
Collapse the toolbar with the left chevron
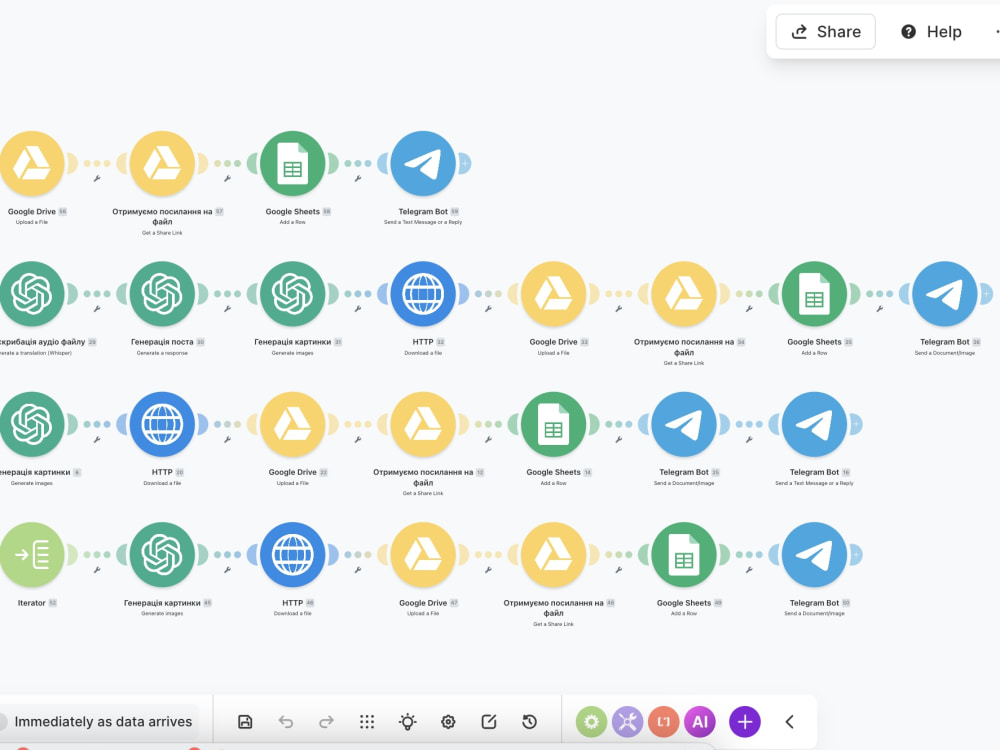pos(790,721)
